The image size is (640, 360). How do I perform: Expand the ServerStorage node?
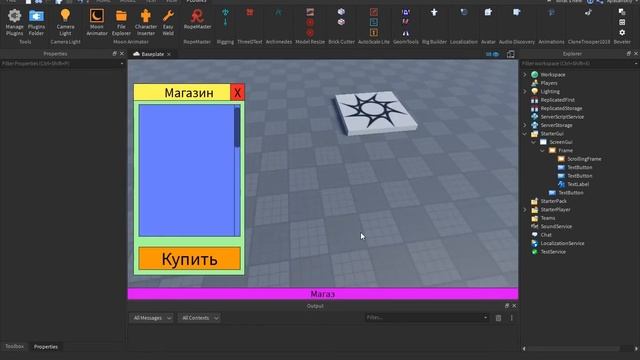click(x=525, y=125)
